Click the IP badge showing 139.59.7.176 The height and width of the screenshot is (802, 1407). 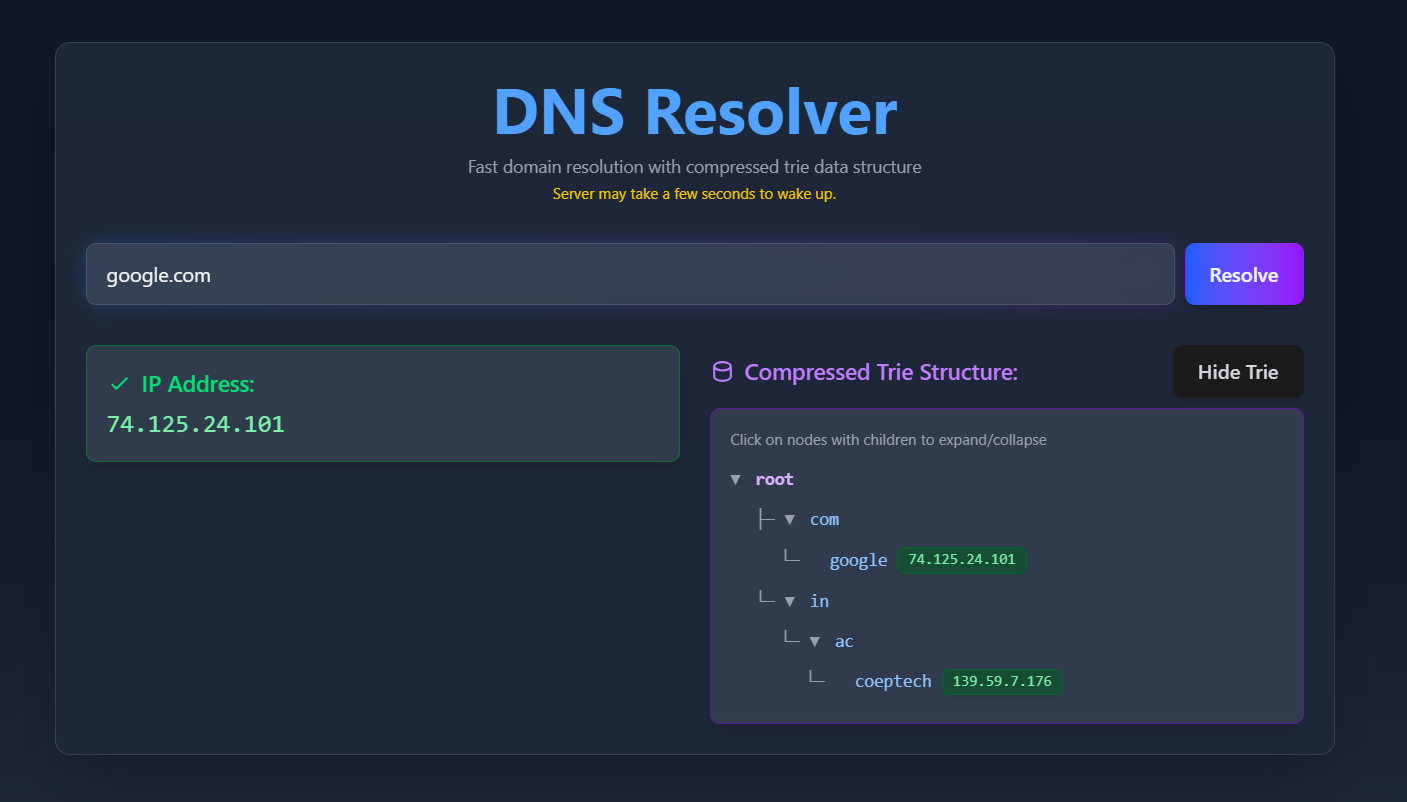(x=1001, y=681)
